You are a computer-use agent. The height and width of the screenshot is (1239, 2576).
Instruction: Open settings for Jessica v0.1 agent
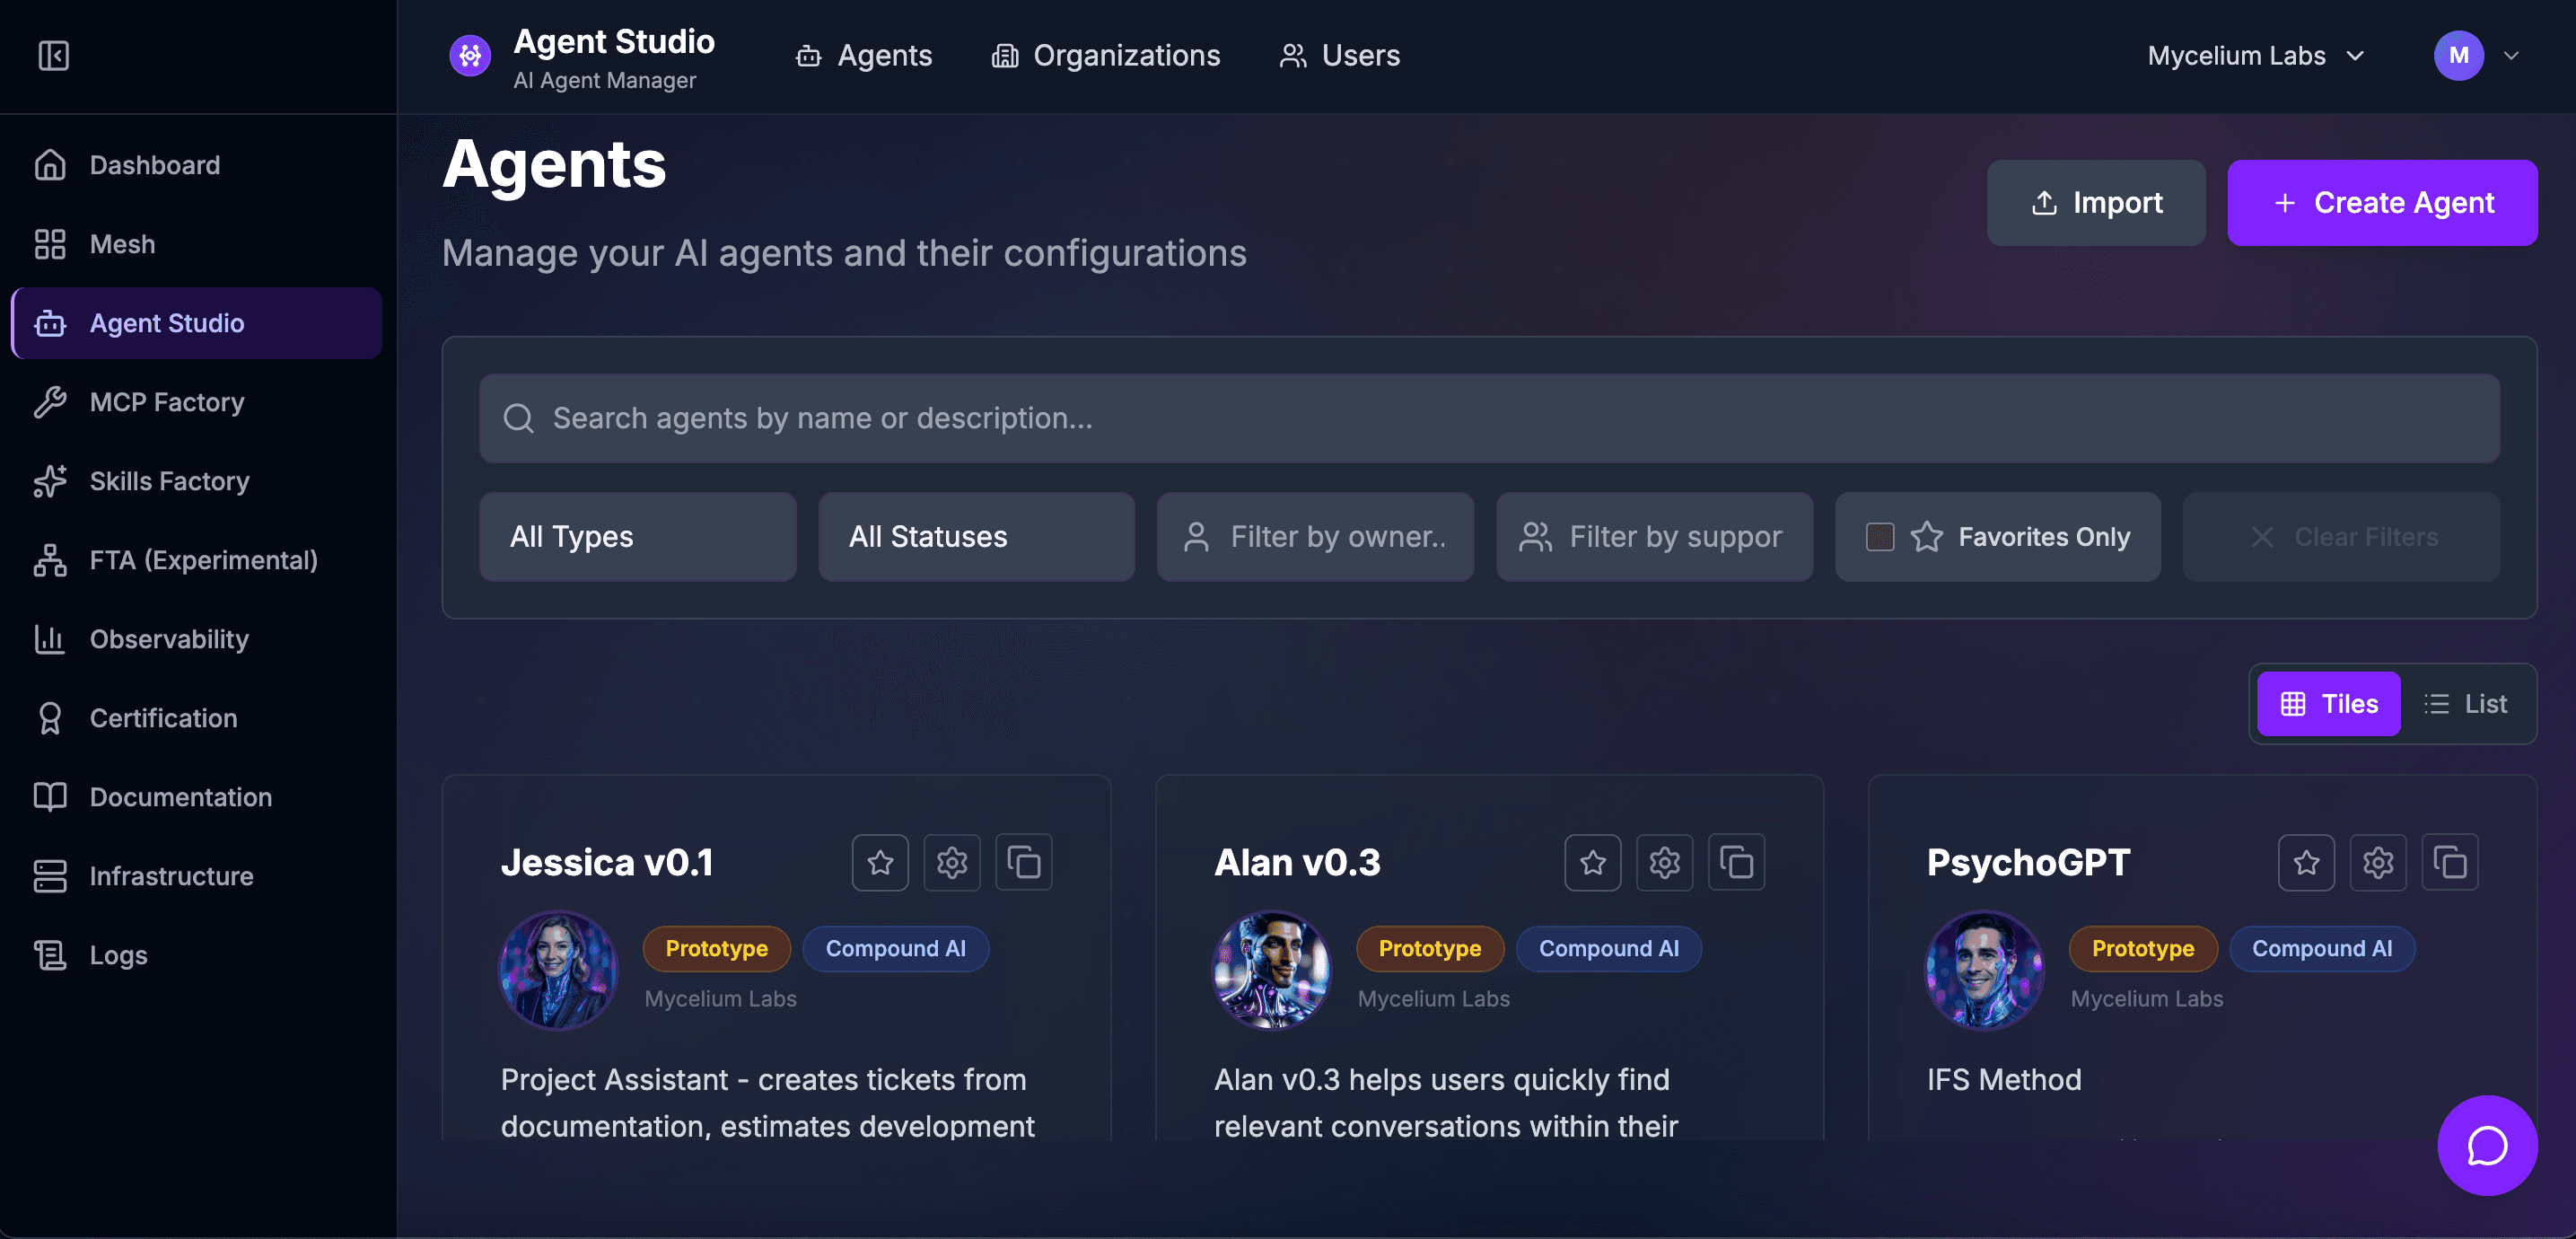951,862
